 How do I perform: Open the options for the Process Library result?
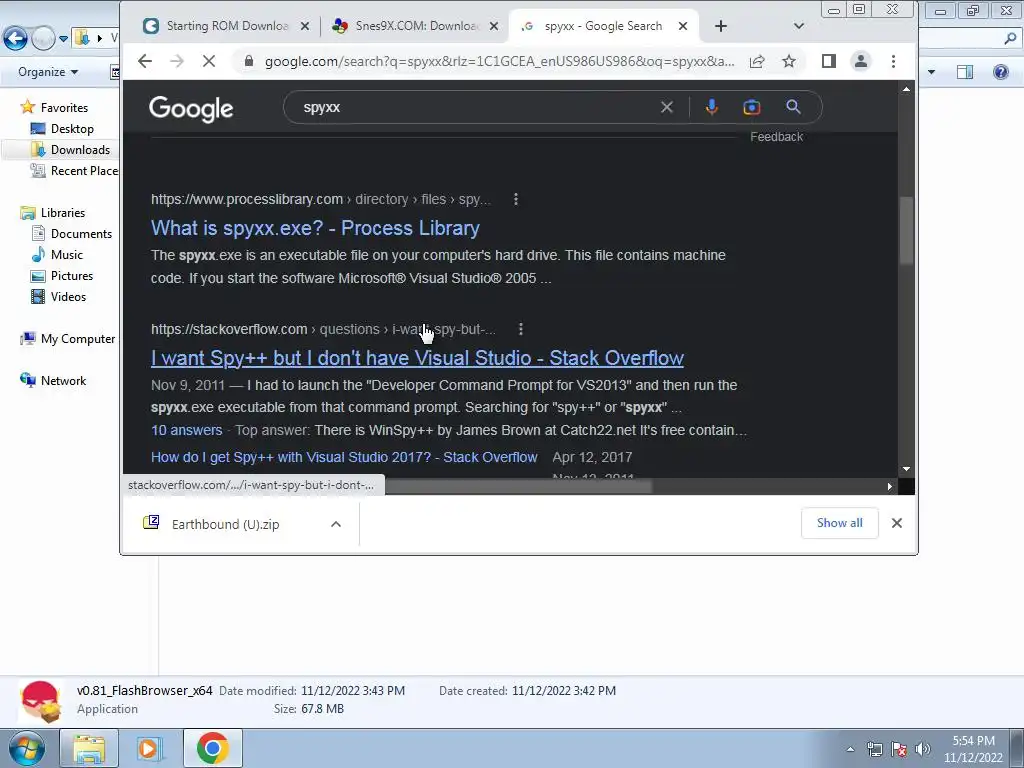point(516,199)
